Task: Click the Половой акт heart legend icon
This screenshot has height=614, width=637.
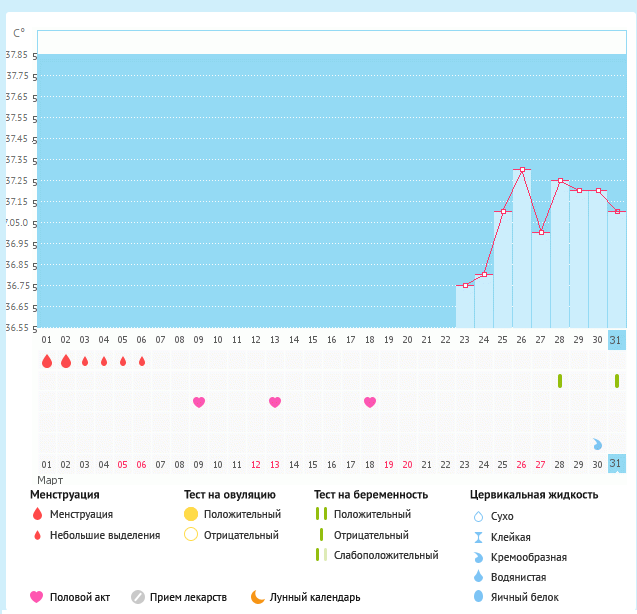Action: (x=37, y=597)
